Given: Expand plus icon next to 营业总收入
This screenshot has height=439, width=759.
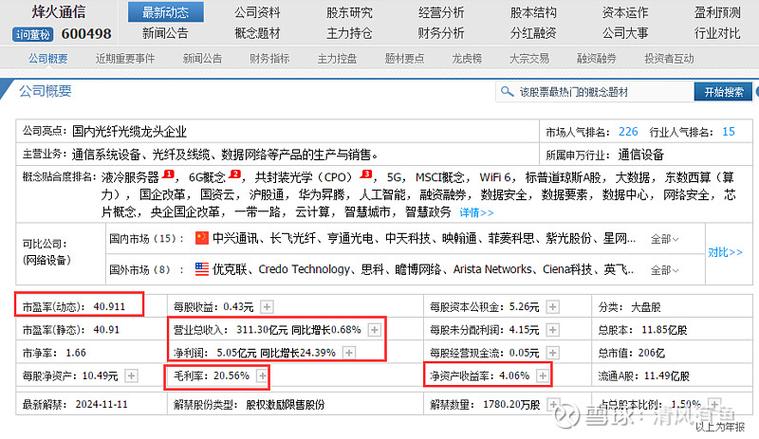Looking at the screenshot, I should click(374, 330).
